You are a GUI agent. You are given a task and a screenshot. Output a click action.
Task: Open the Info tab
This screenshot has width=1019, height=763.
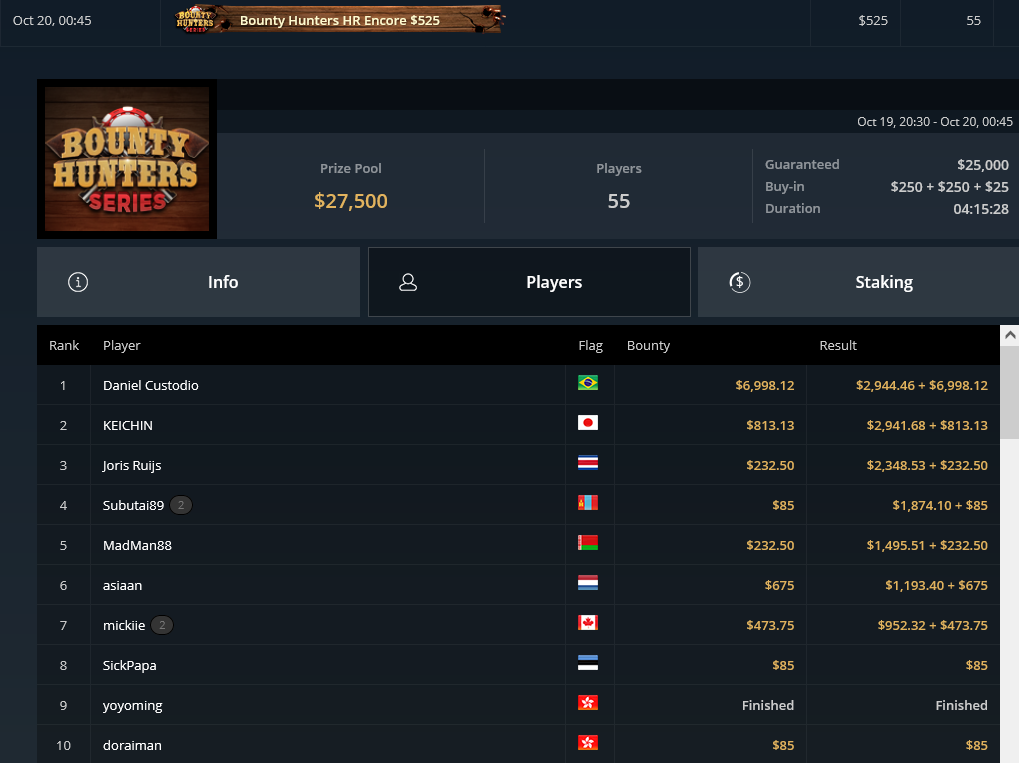point(198,282)
